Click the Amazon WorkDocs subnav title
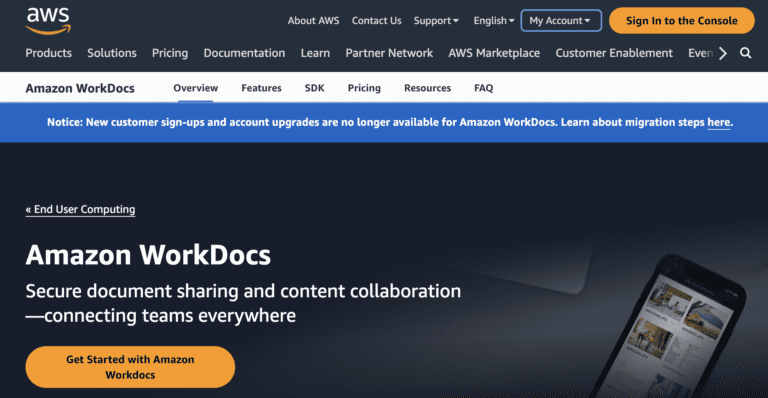Screen dimensions: 768x398 80,88
